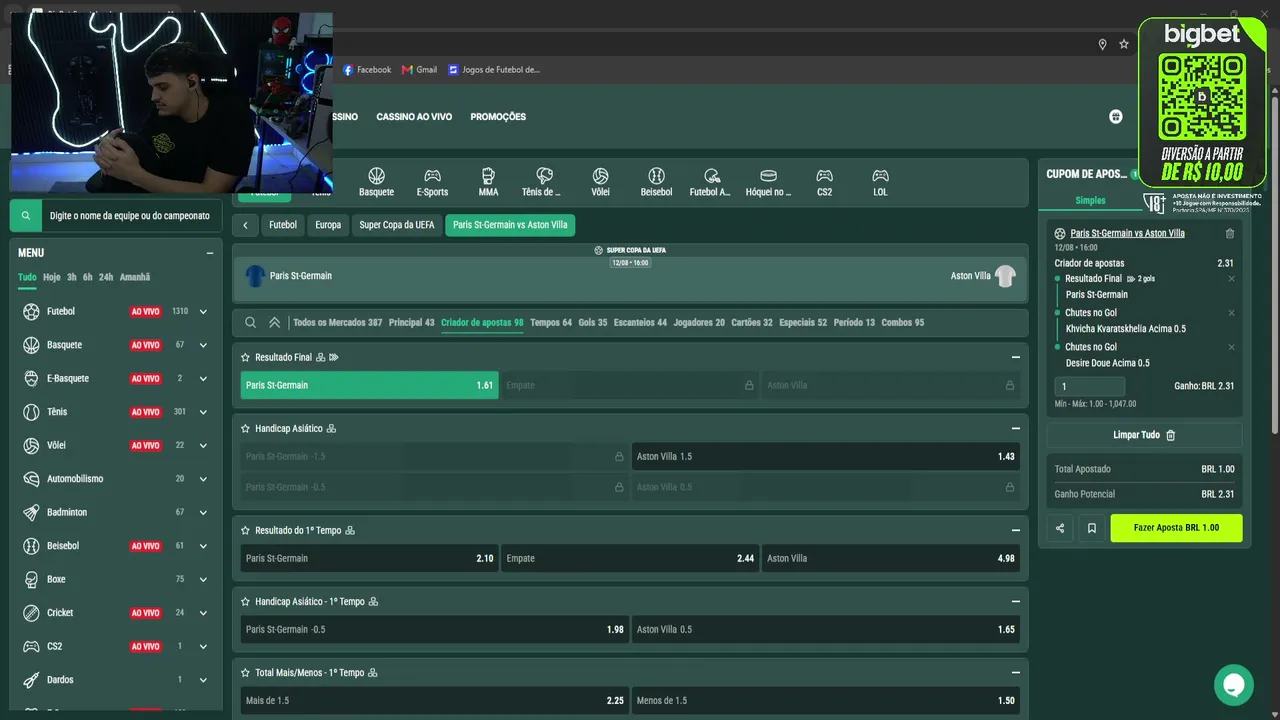Select Mais de 1.5 at 2.25
1280x720 pixels.
(x=435, y=700)
